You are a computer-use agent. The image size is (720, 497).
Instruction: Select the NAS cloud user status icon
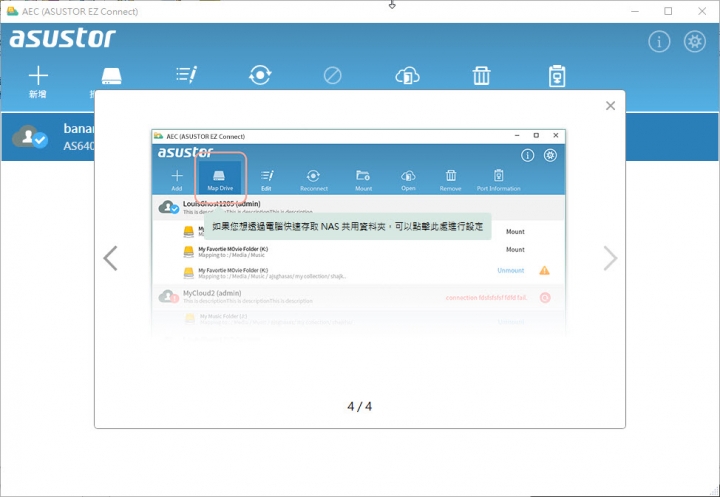pyautogui.click(x=30, y=137)
